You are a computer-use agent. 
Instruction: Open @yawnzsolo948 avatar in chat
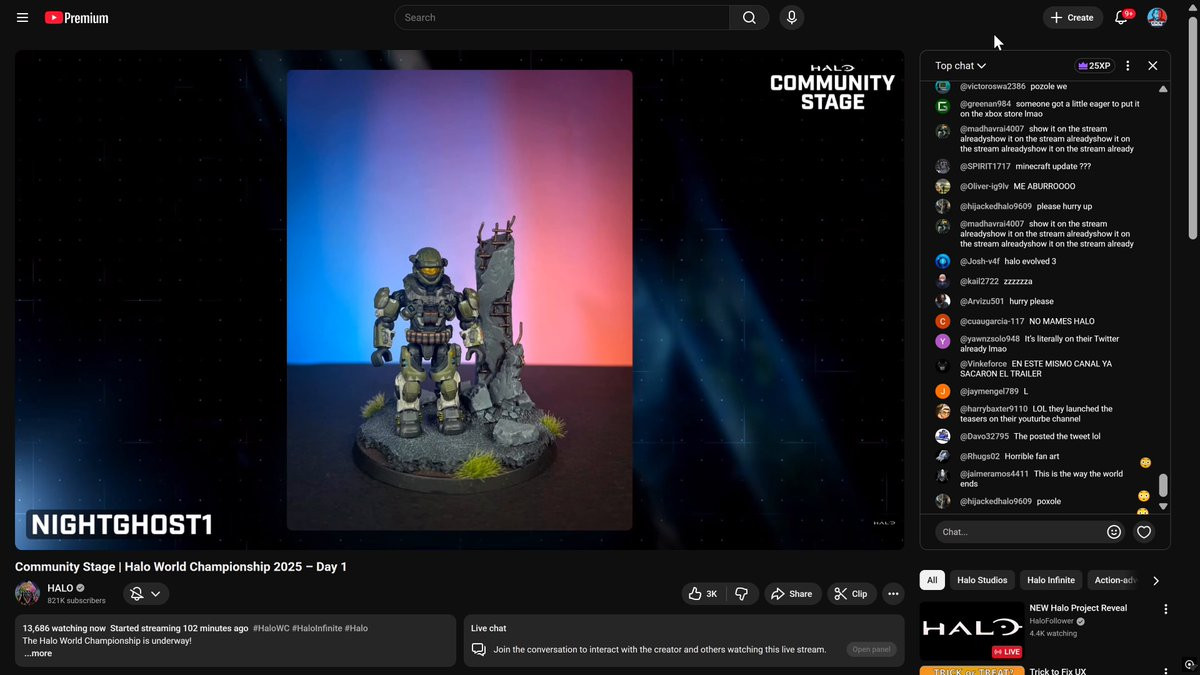(x=942, y=341)
